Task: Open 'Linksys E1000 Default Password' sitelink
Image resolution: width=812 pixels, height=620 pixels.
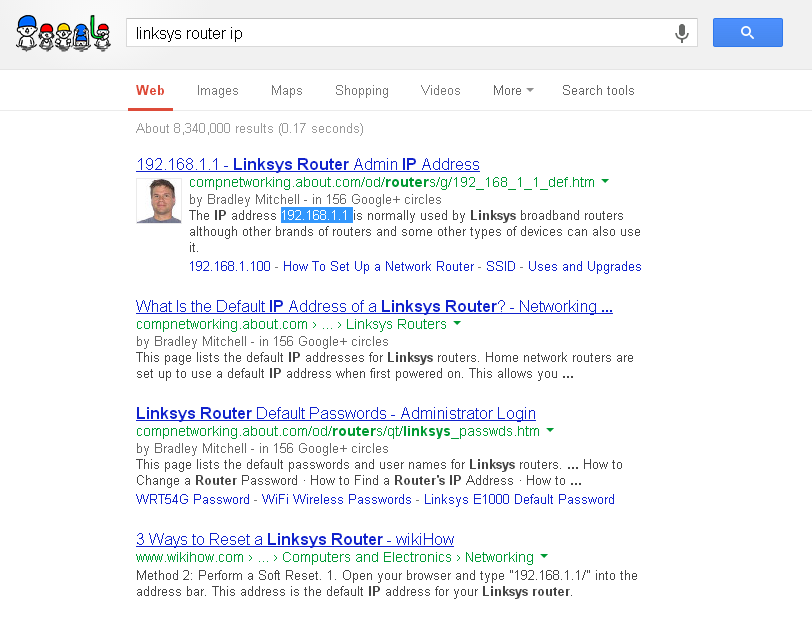Action: [x=519, y=499]
